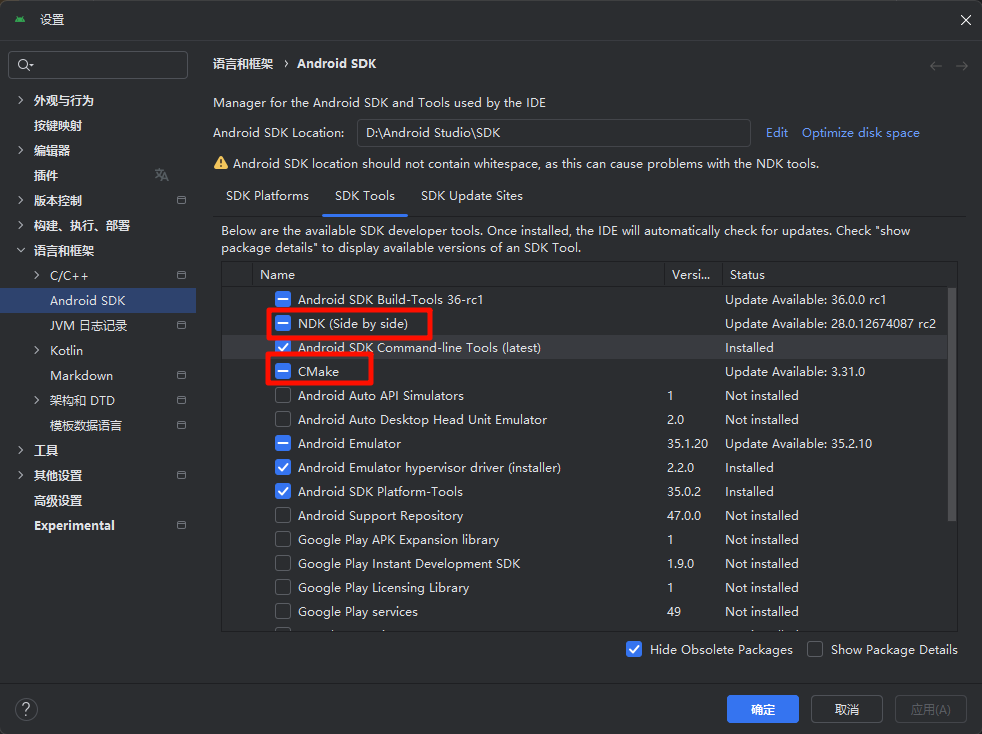Screen dimensions: 982x734
Task: Enable Show Package Details checkbox
Action: click(815, 649)
